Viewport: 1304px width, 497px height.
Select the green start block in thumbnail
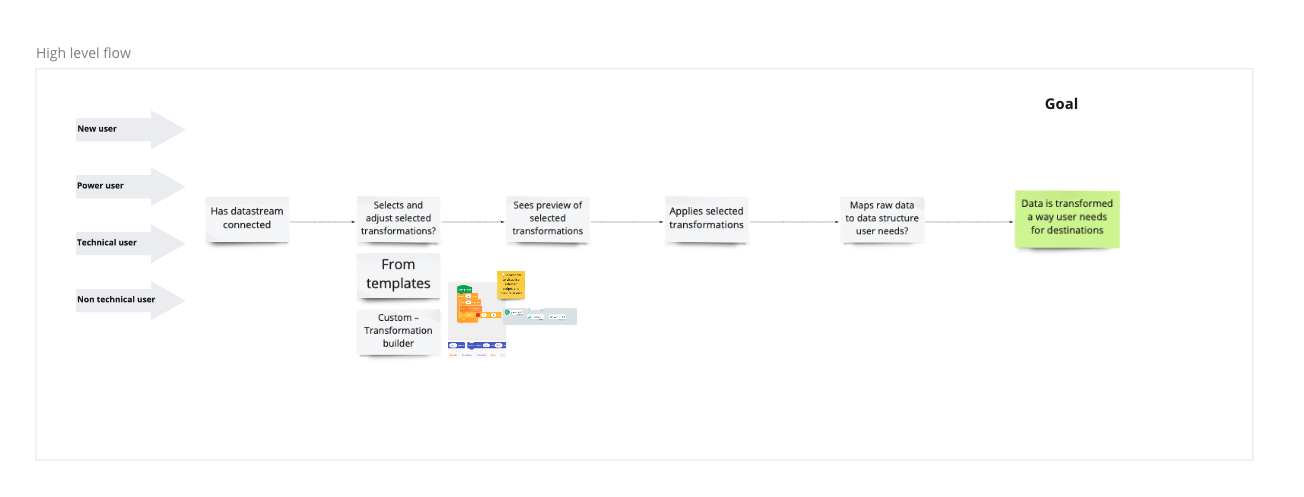[464, 290]
